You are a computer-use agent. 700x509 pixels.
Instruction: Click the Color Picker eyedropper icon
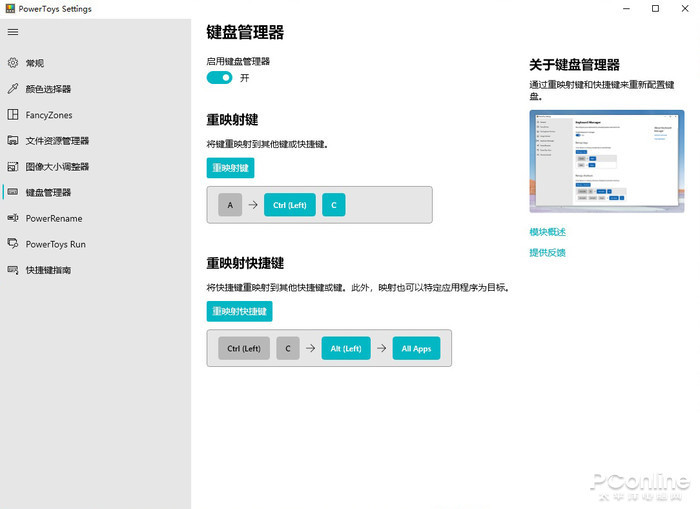[x=13, y=89]
